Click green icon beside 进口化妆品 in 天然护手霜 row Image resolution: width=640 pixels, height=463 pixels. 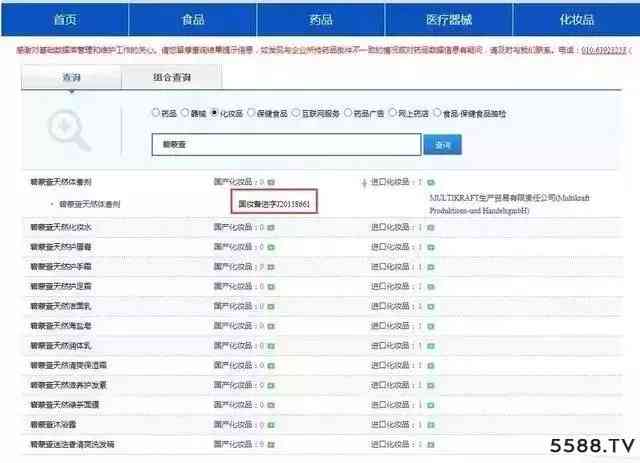(x=430, y=267)
